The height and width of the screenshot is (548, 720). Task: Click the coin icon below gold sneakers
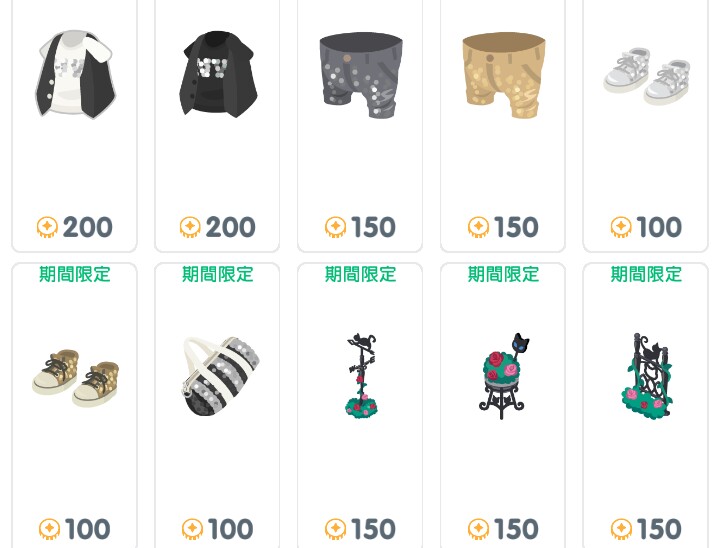(49, 529)
